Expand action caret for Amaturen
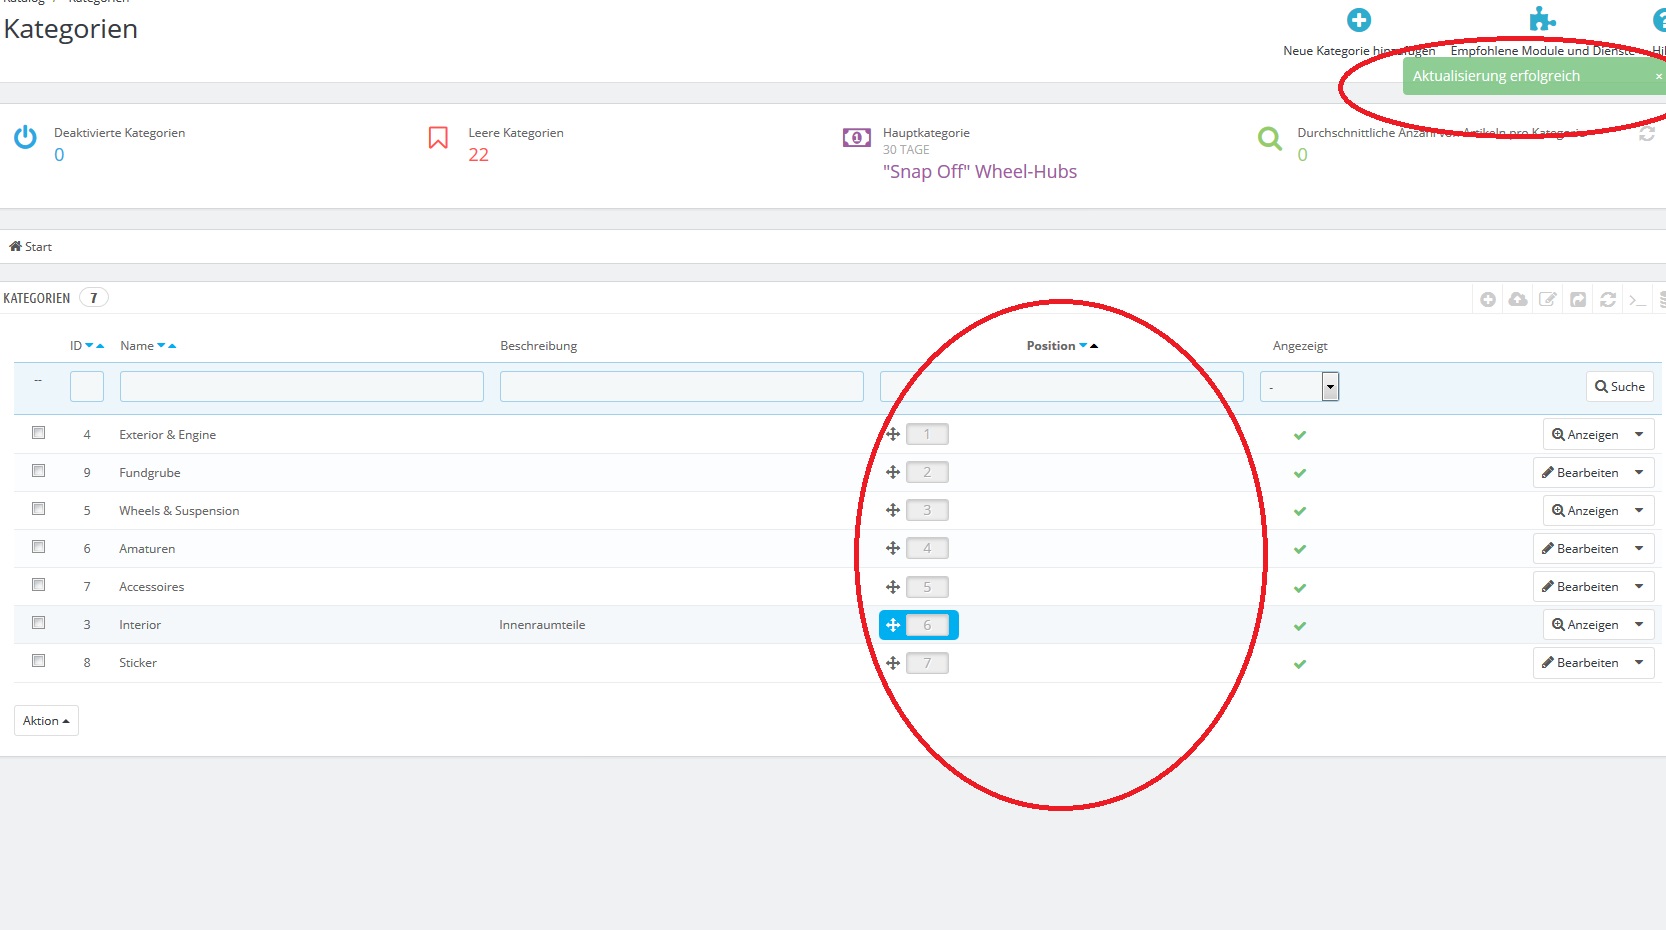The image size is (1666, 930). click(1639, 548)
